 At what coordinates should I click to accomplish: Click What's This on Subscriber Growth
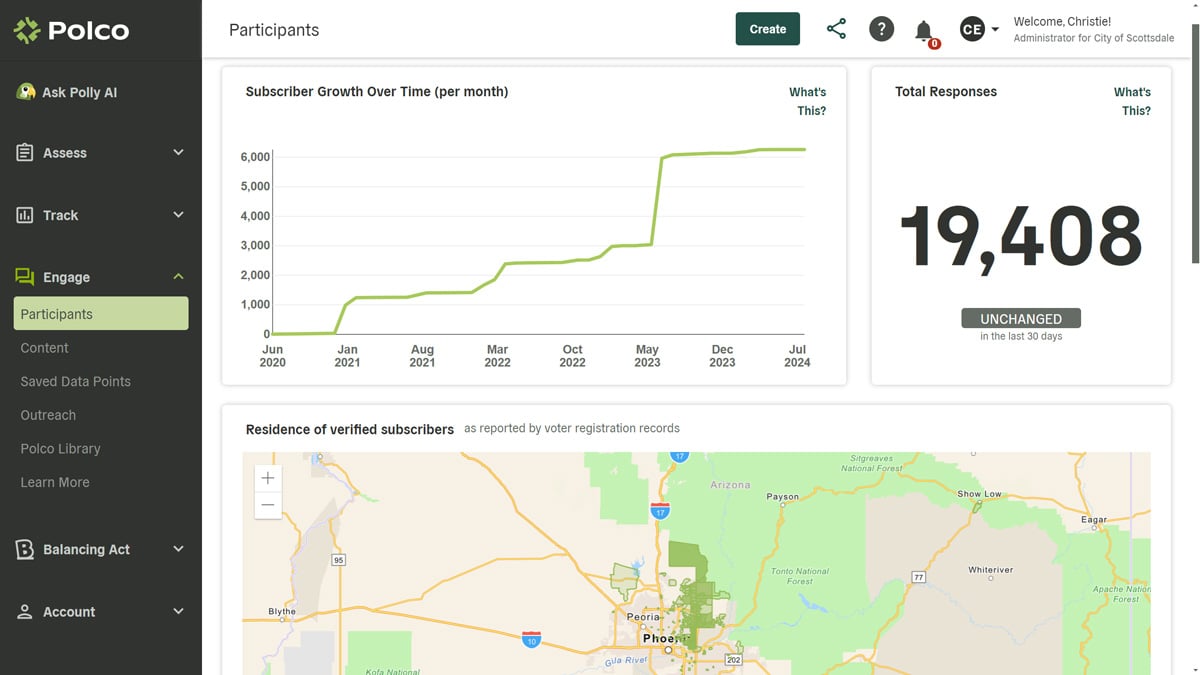tap(808, 101)
